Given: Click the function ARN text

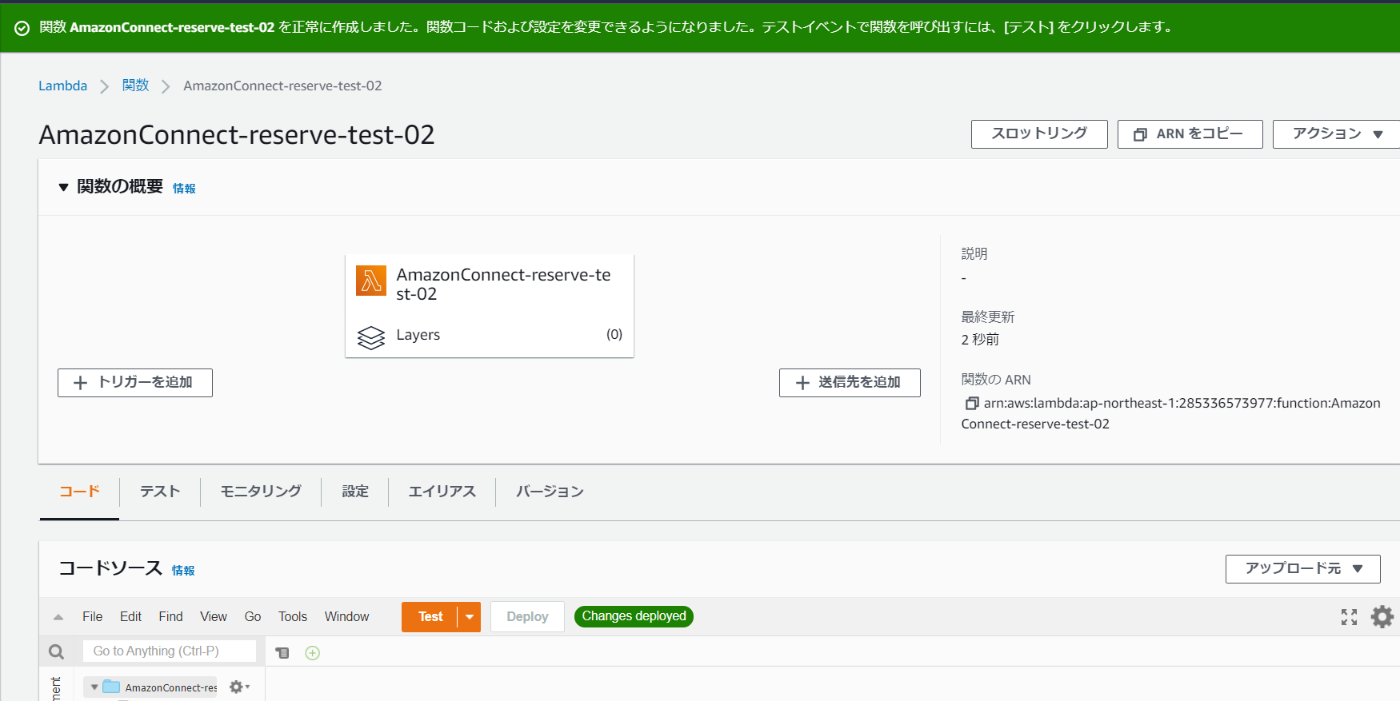Looking at the screenshot, I should pos(1171,413).
